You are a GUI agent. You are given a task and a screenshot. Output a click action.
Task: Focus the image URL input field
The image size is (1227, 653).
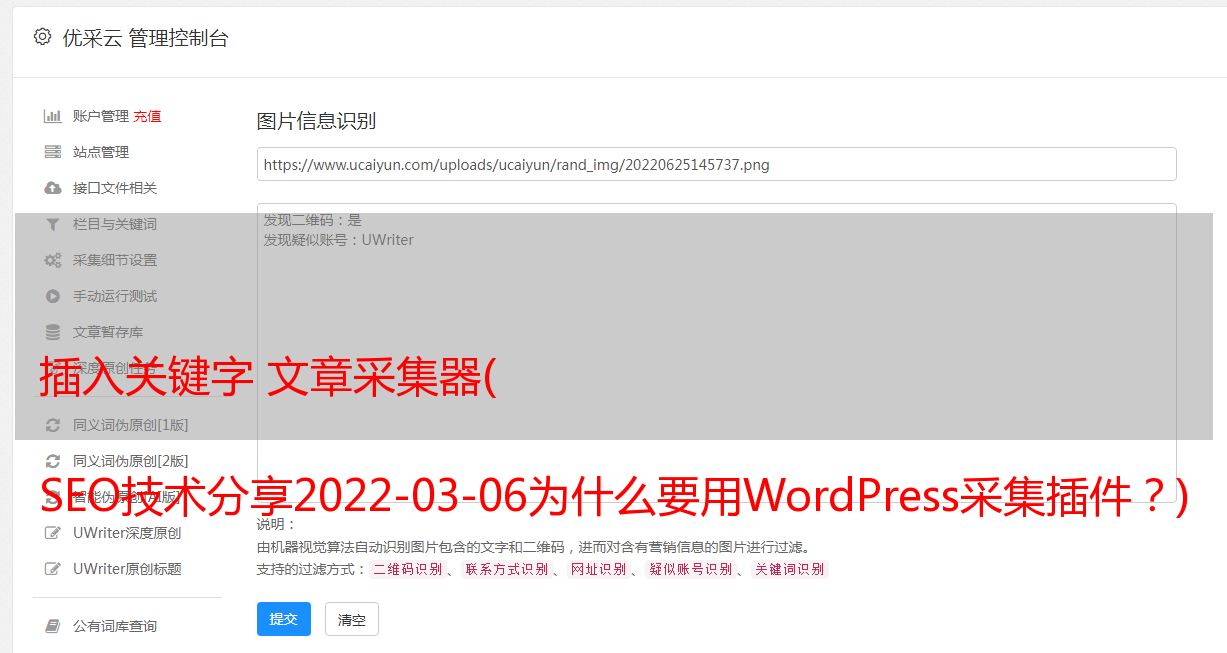click(x=716, y=164)
